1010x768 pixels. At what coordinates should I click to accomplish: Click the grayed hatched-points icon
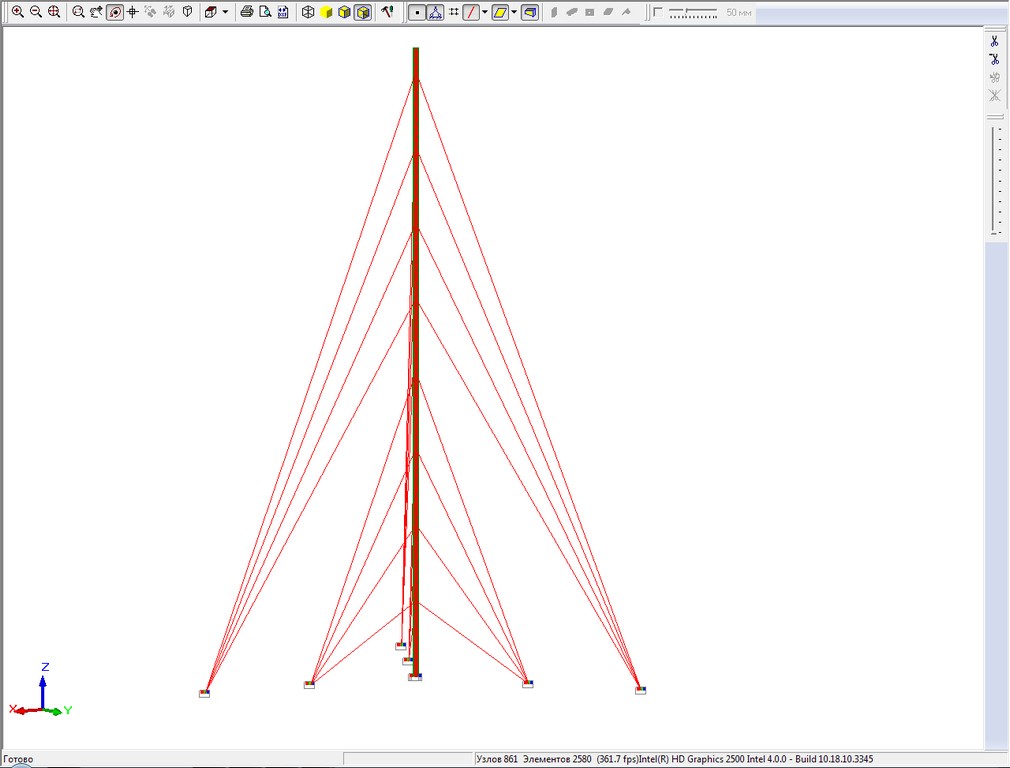tap(169, 12)
